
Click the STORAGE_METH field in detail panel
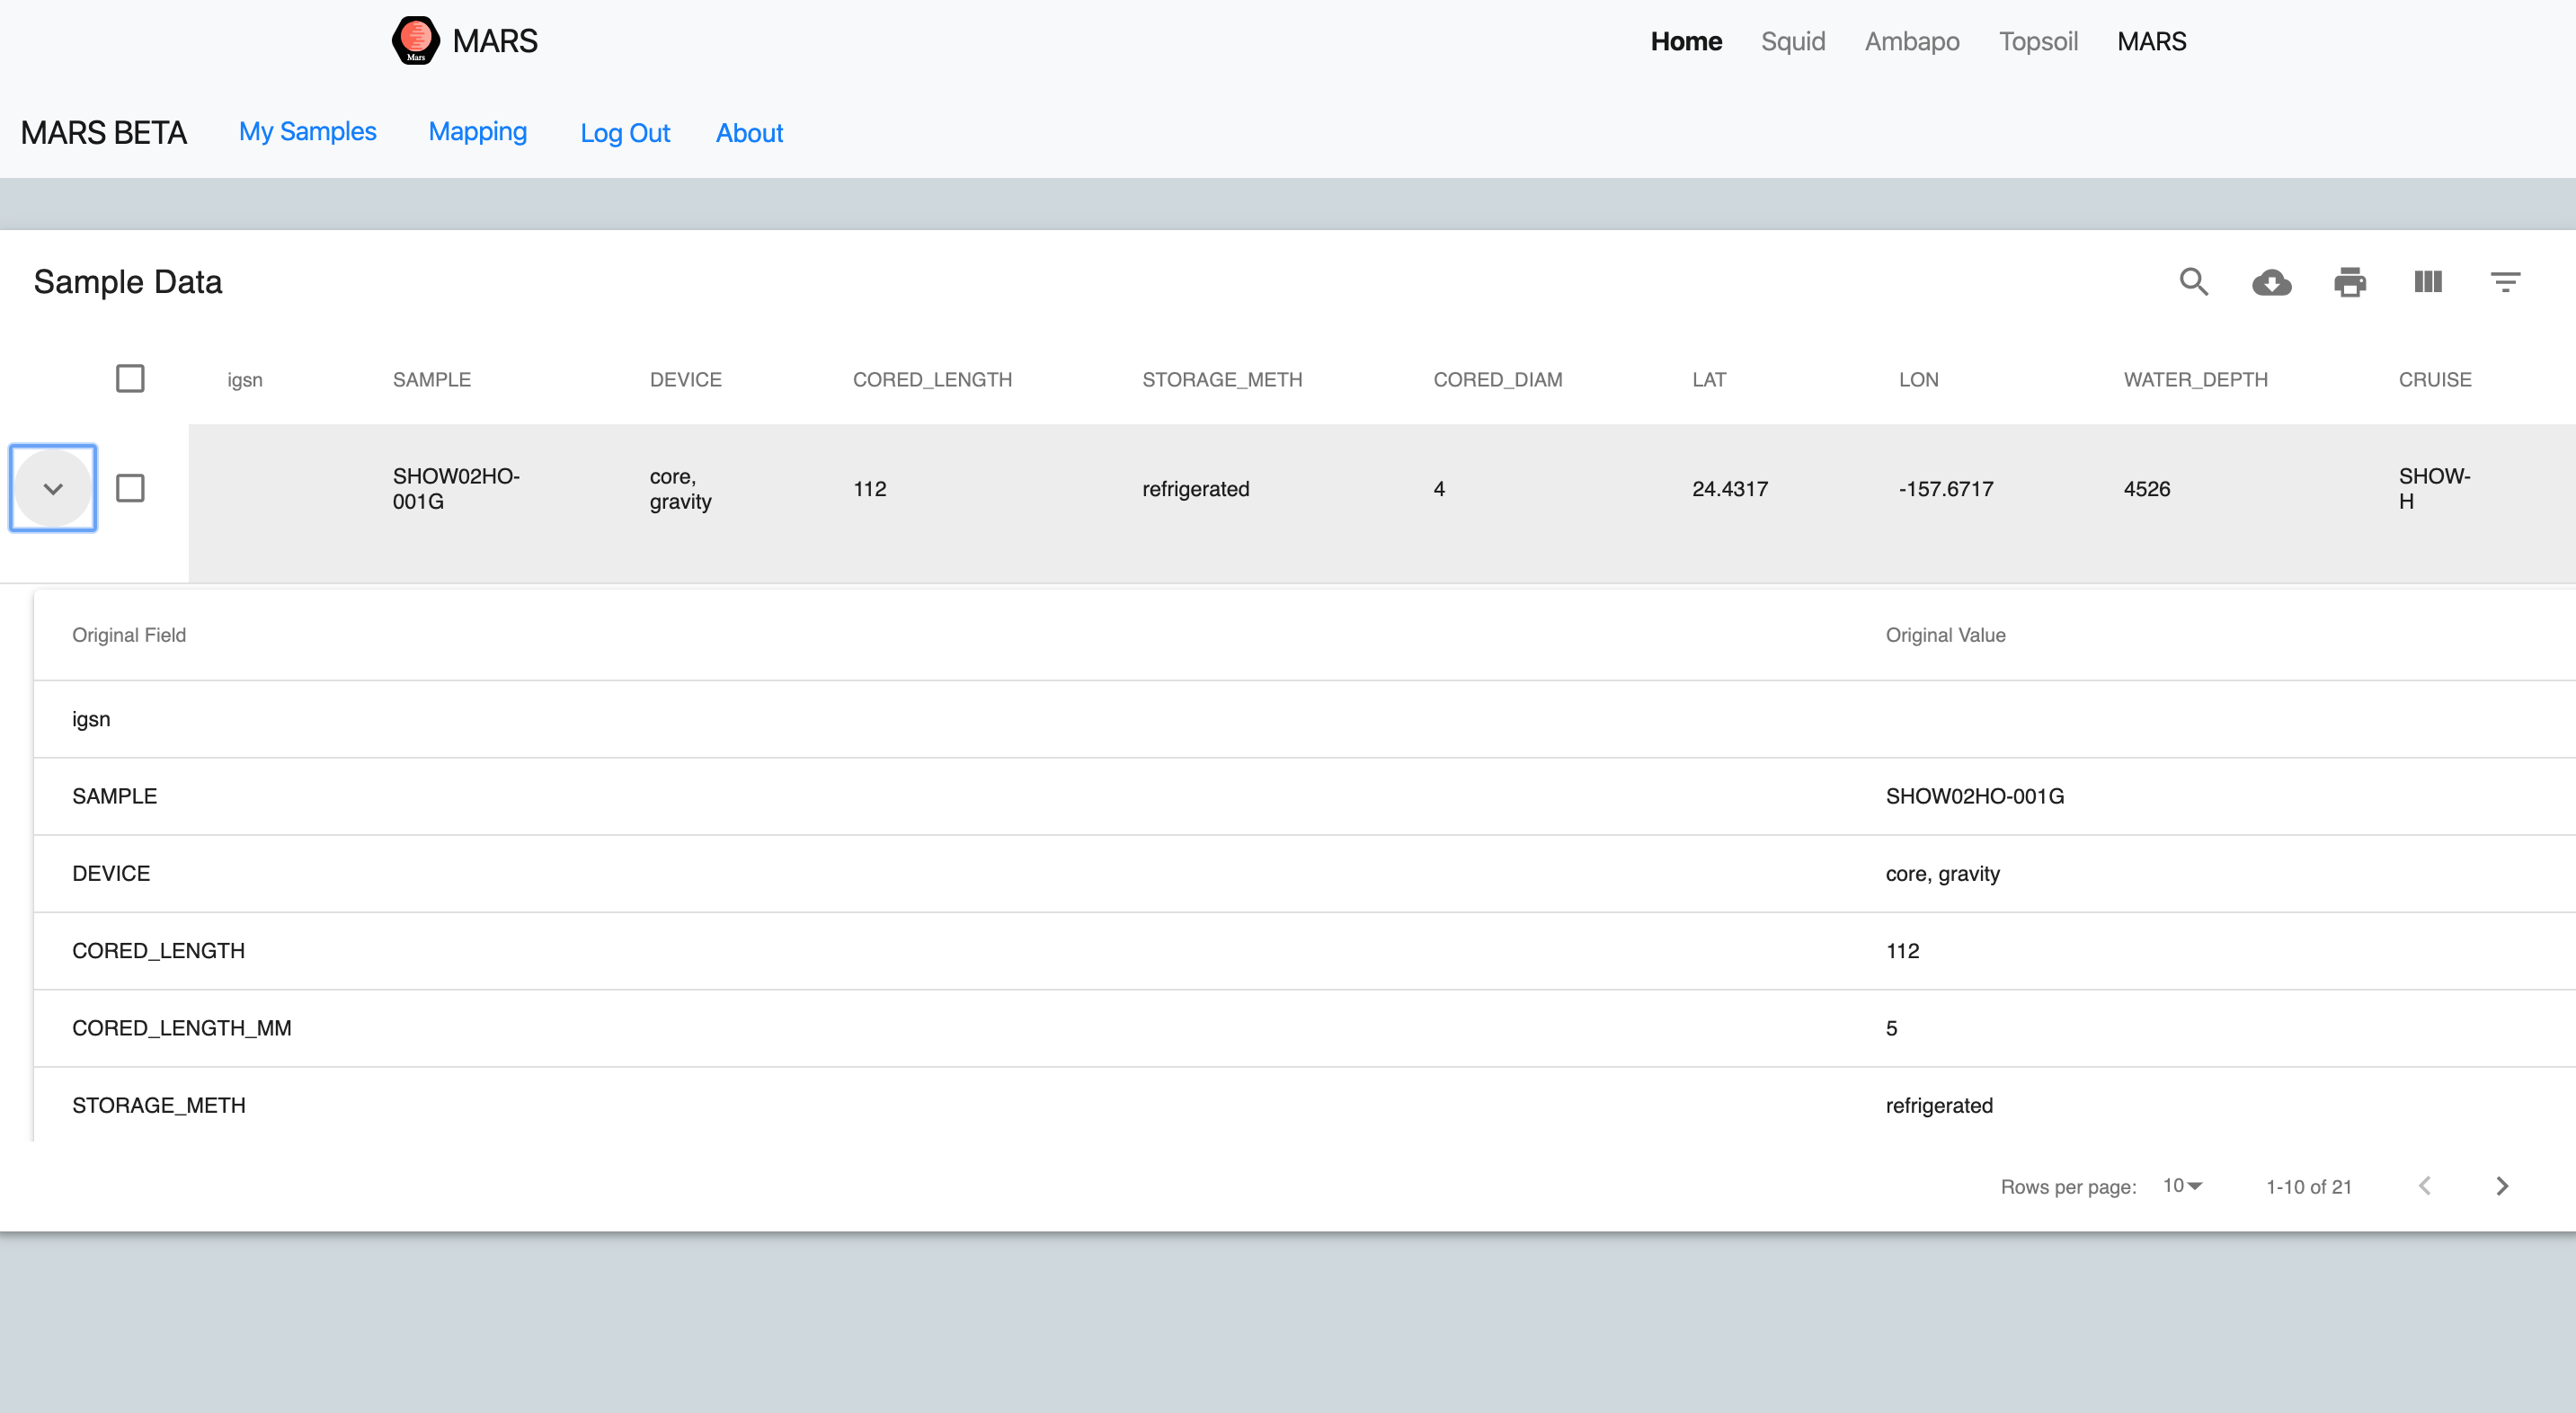[158, 1105]
